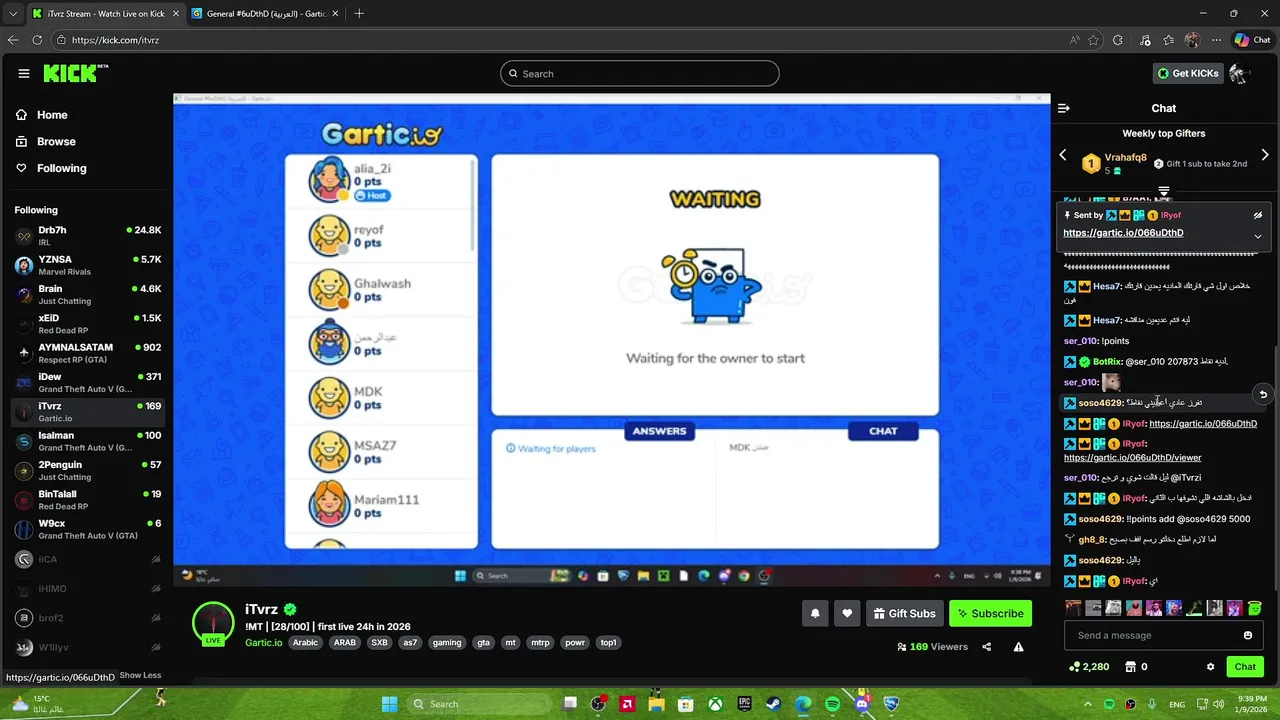Share the stream via share icon

[987, 647]
